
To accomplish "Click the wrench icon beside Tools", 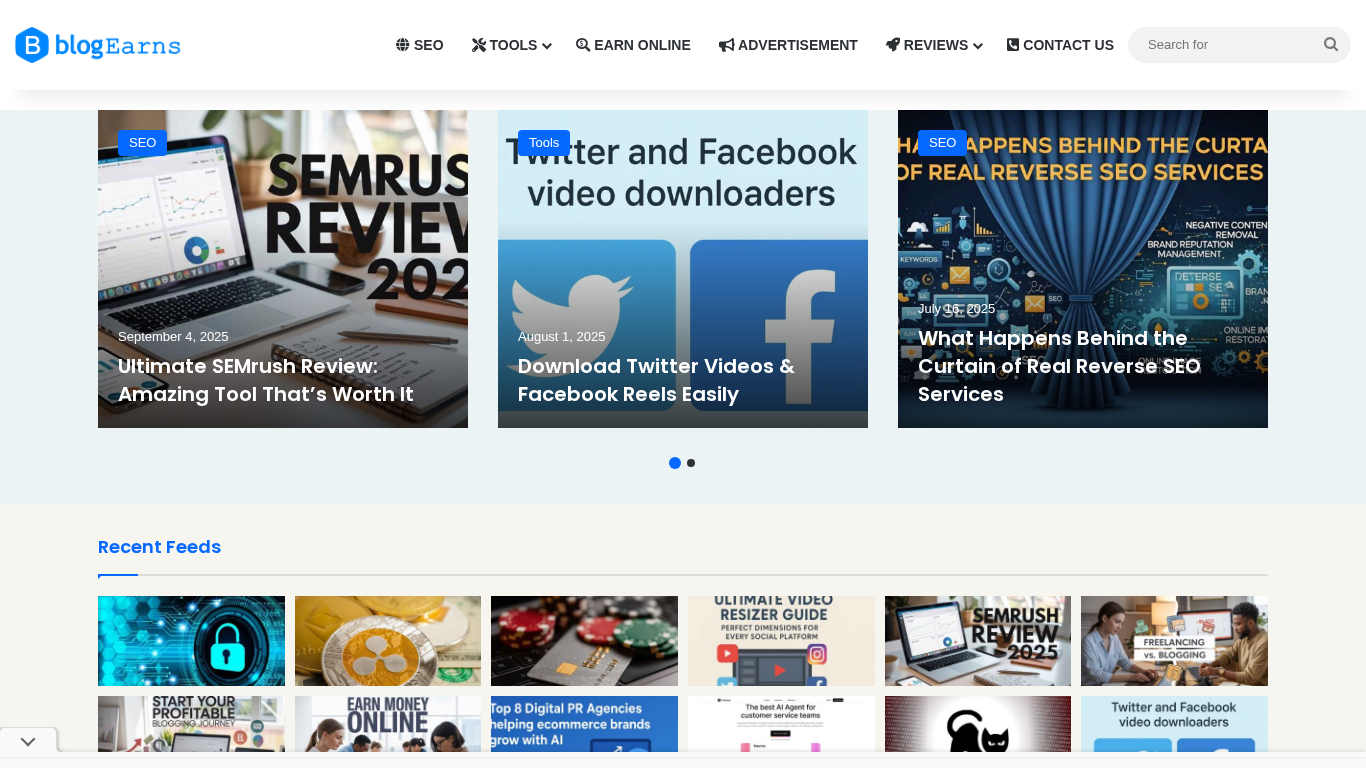I will tap(479, 45).
